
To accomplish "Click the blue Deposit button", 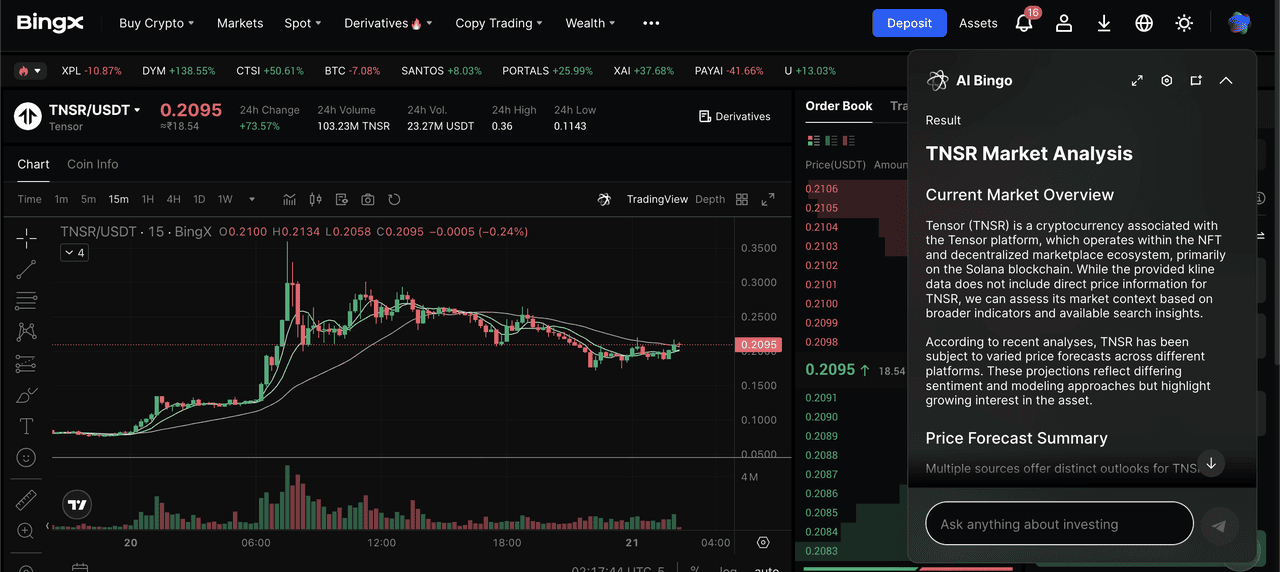I will coord(909,23).
